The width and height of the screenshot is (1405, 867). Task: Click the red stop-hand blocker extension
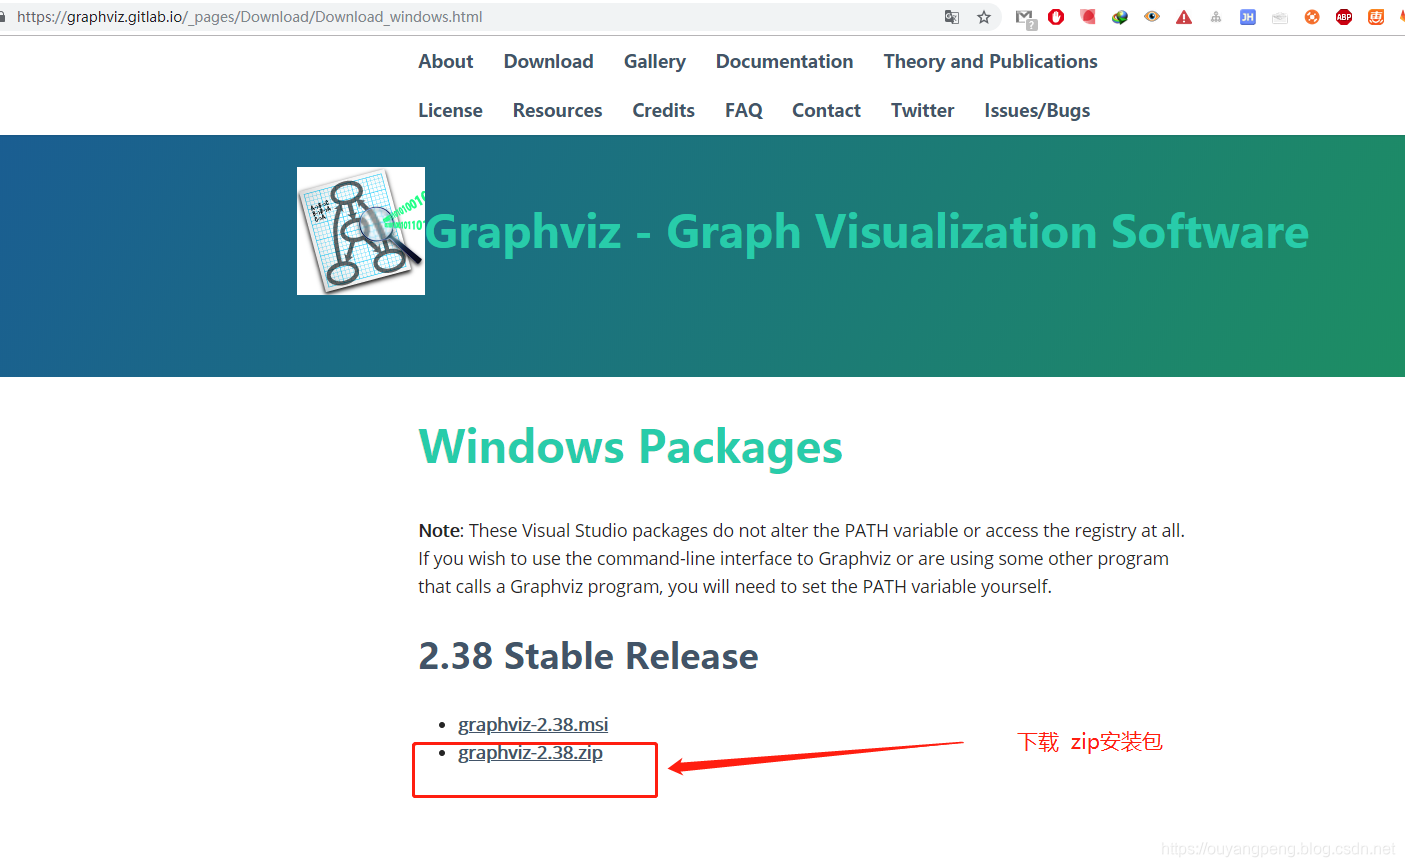1056,17
